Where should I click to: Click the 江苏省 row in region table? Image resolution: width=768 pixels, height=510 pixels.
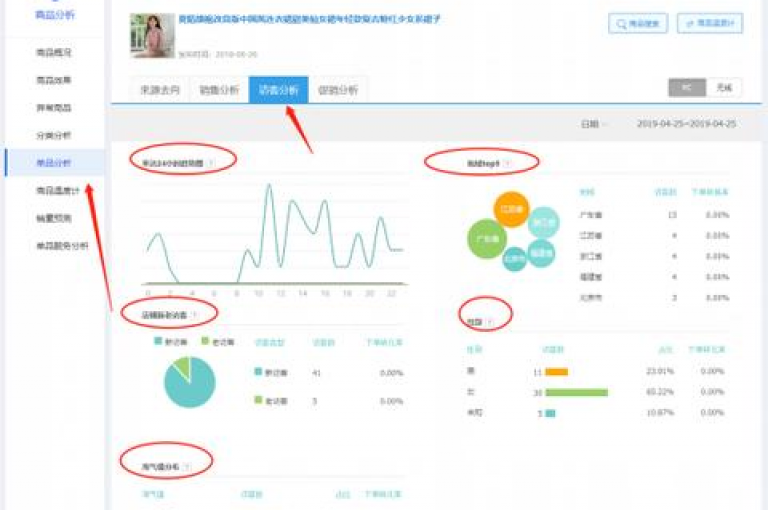(654, 235)
